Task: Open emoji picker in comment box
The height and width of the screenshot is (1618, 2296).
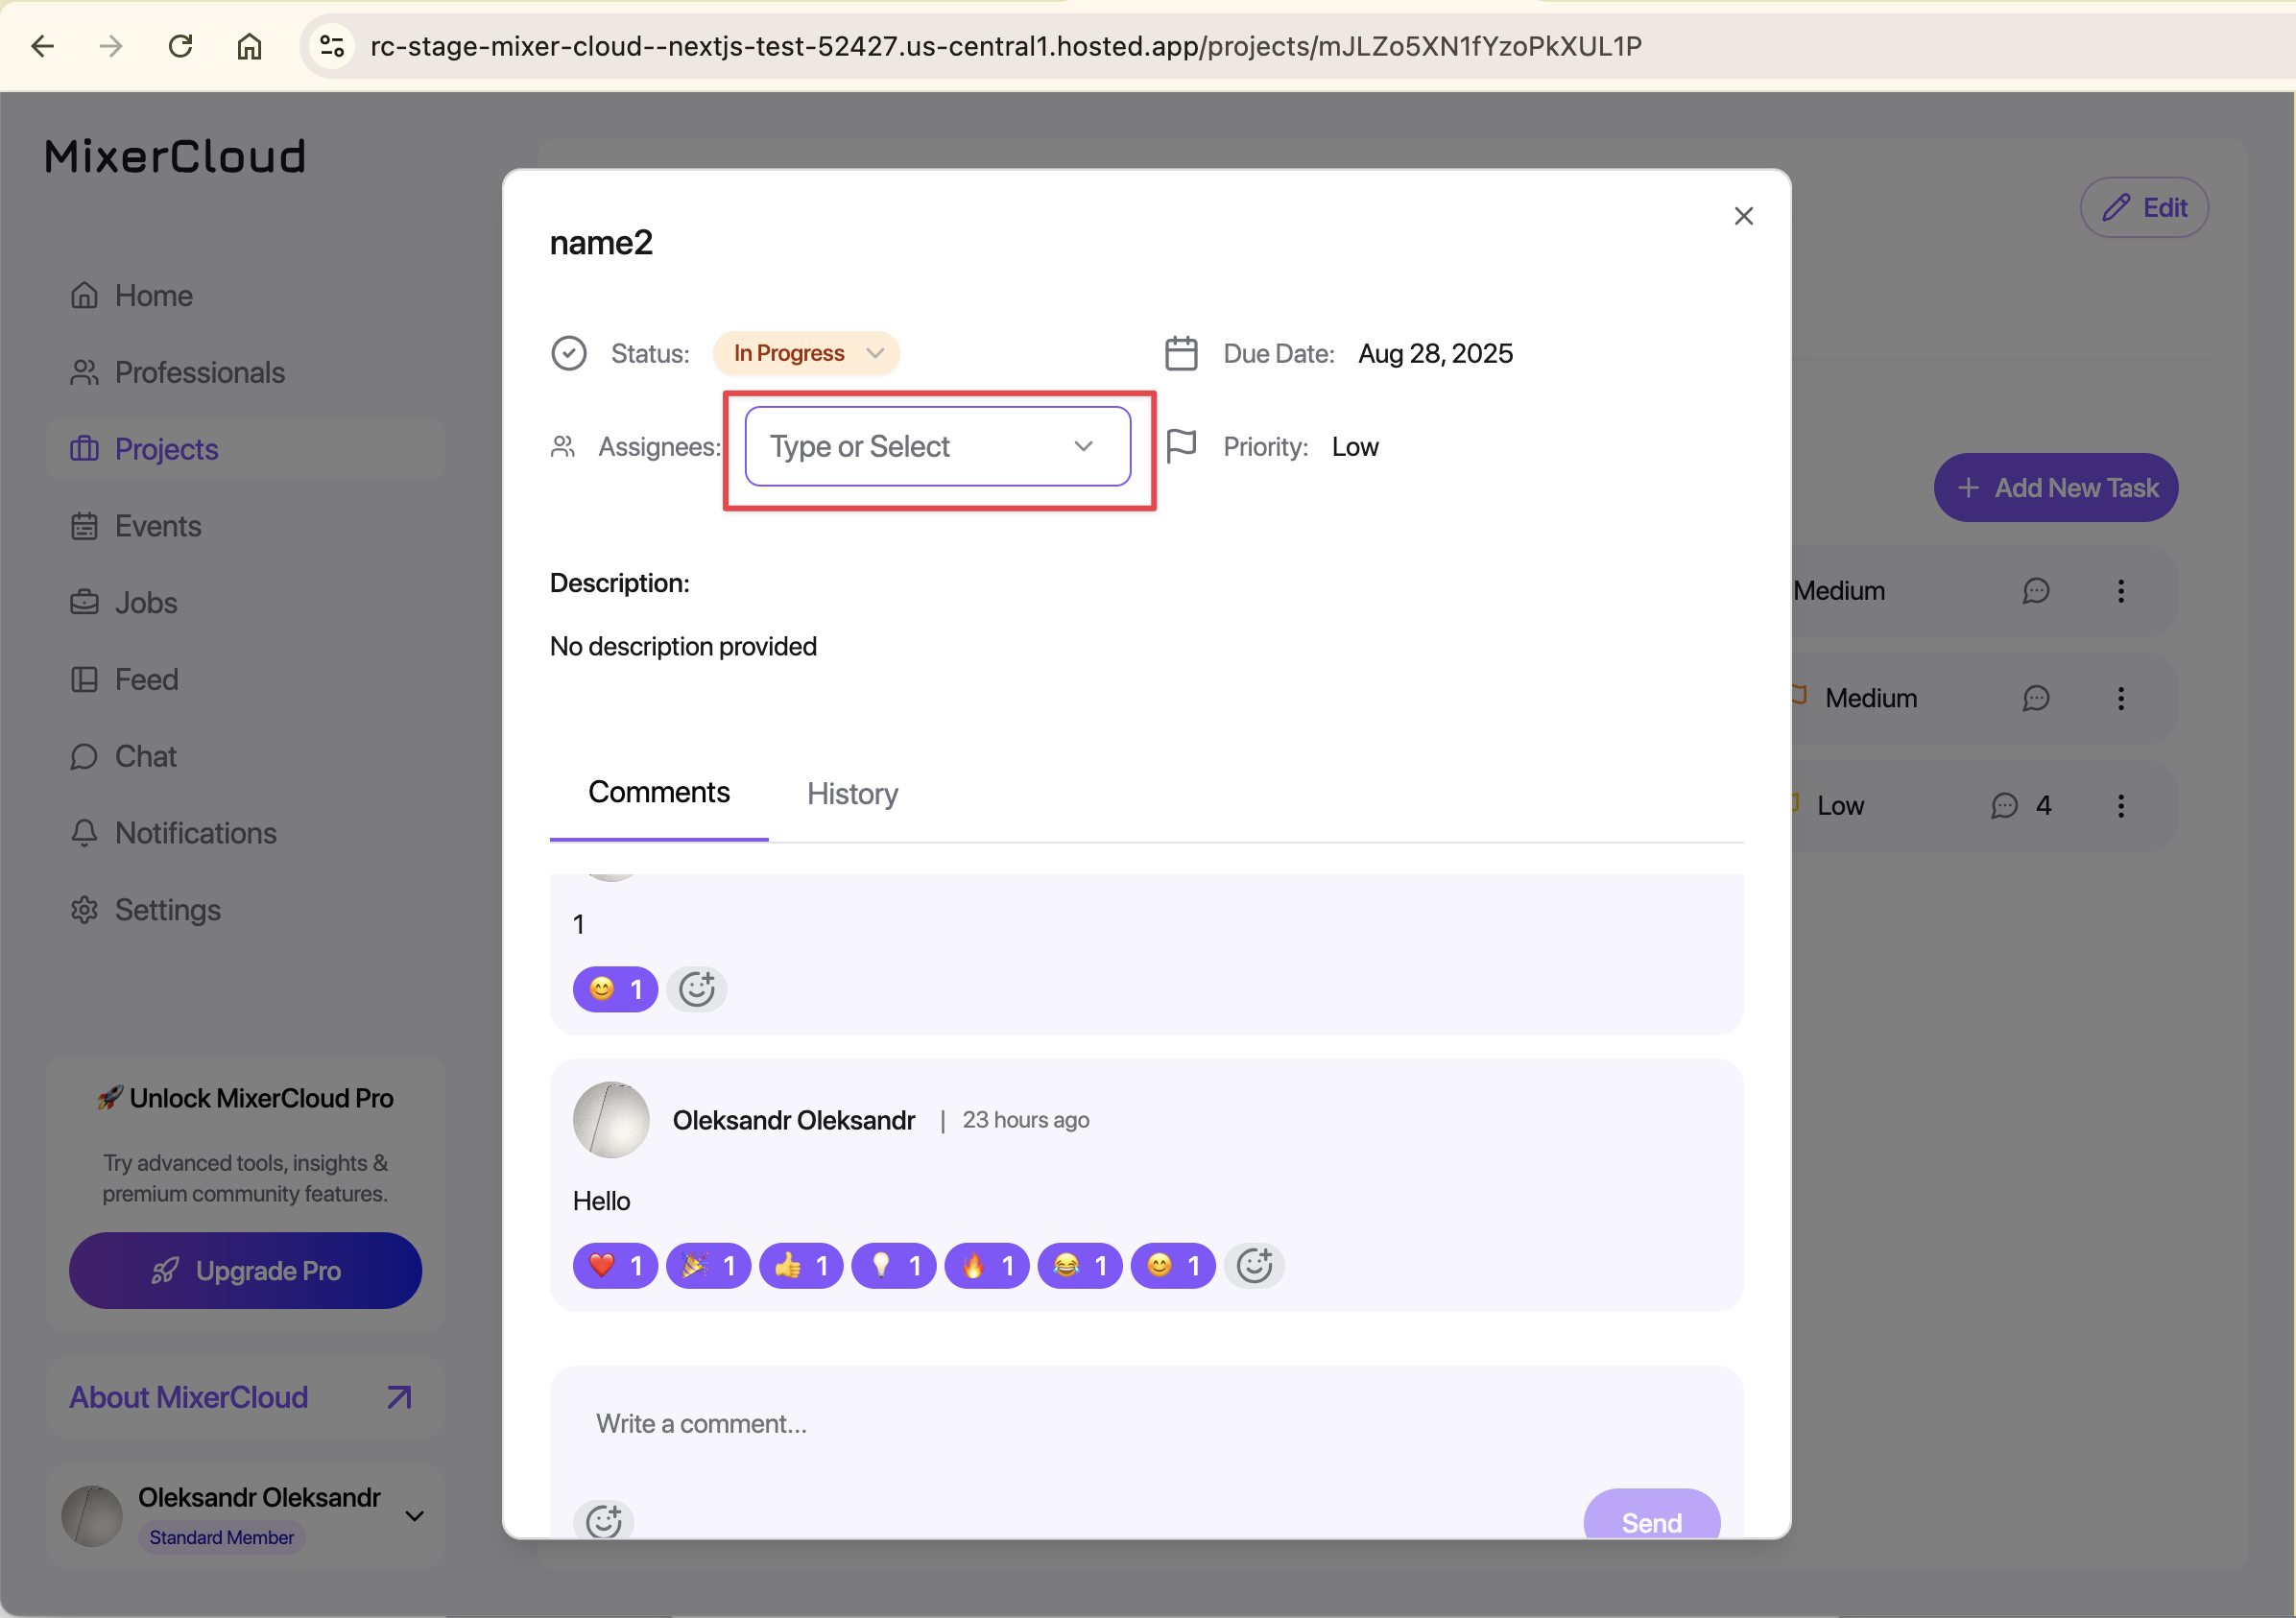Action: 603,1521
